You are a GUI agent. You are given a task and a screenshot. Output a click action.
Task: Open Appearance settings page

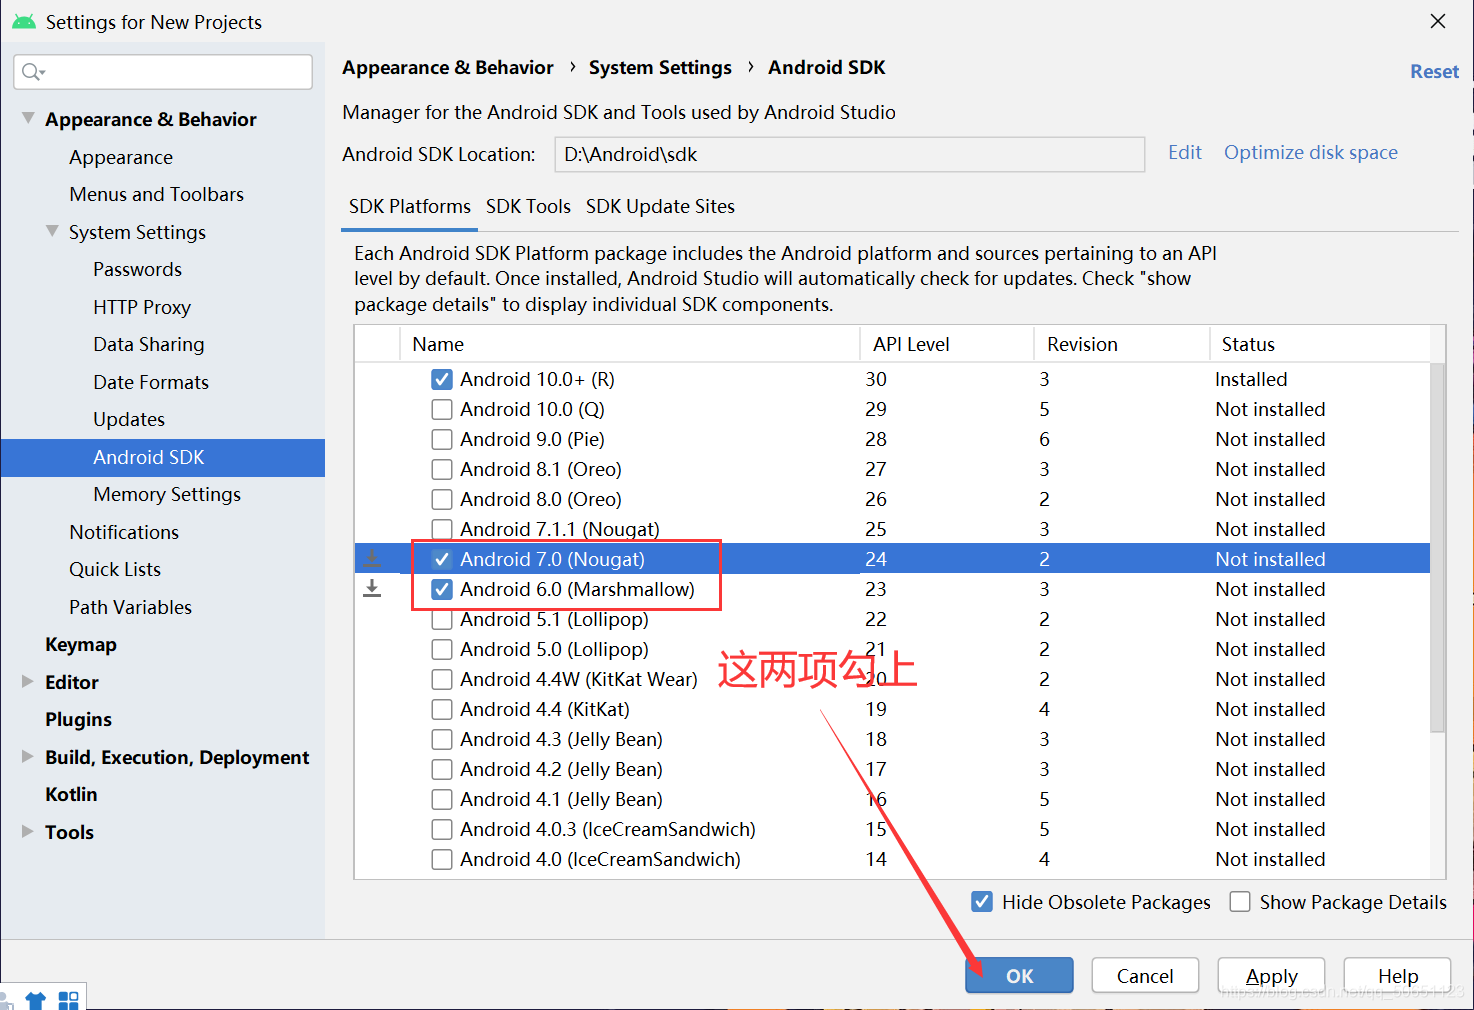click(121, 157)
